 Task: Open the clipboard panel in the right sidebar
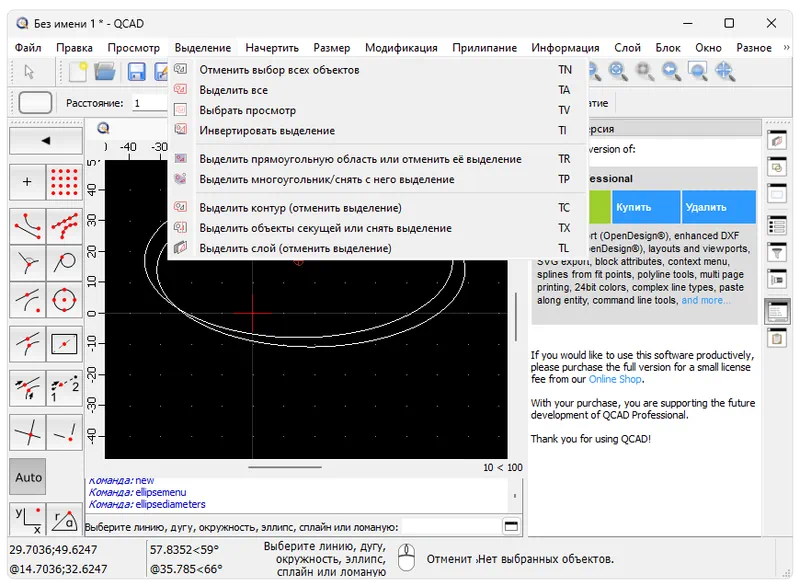777,338
